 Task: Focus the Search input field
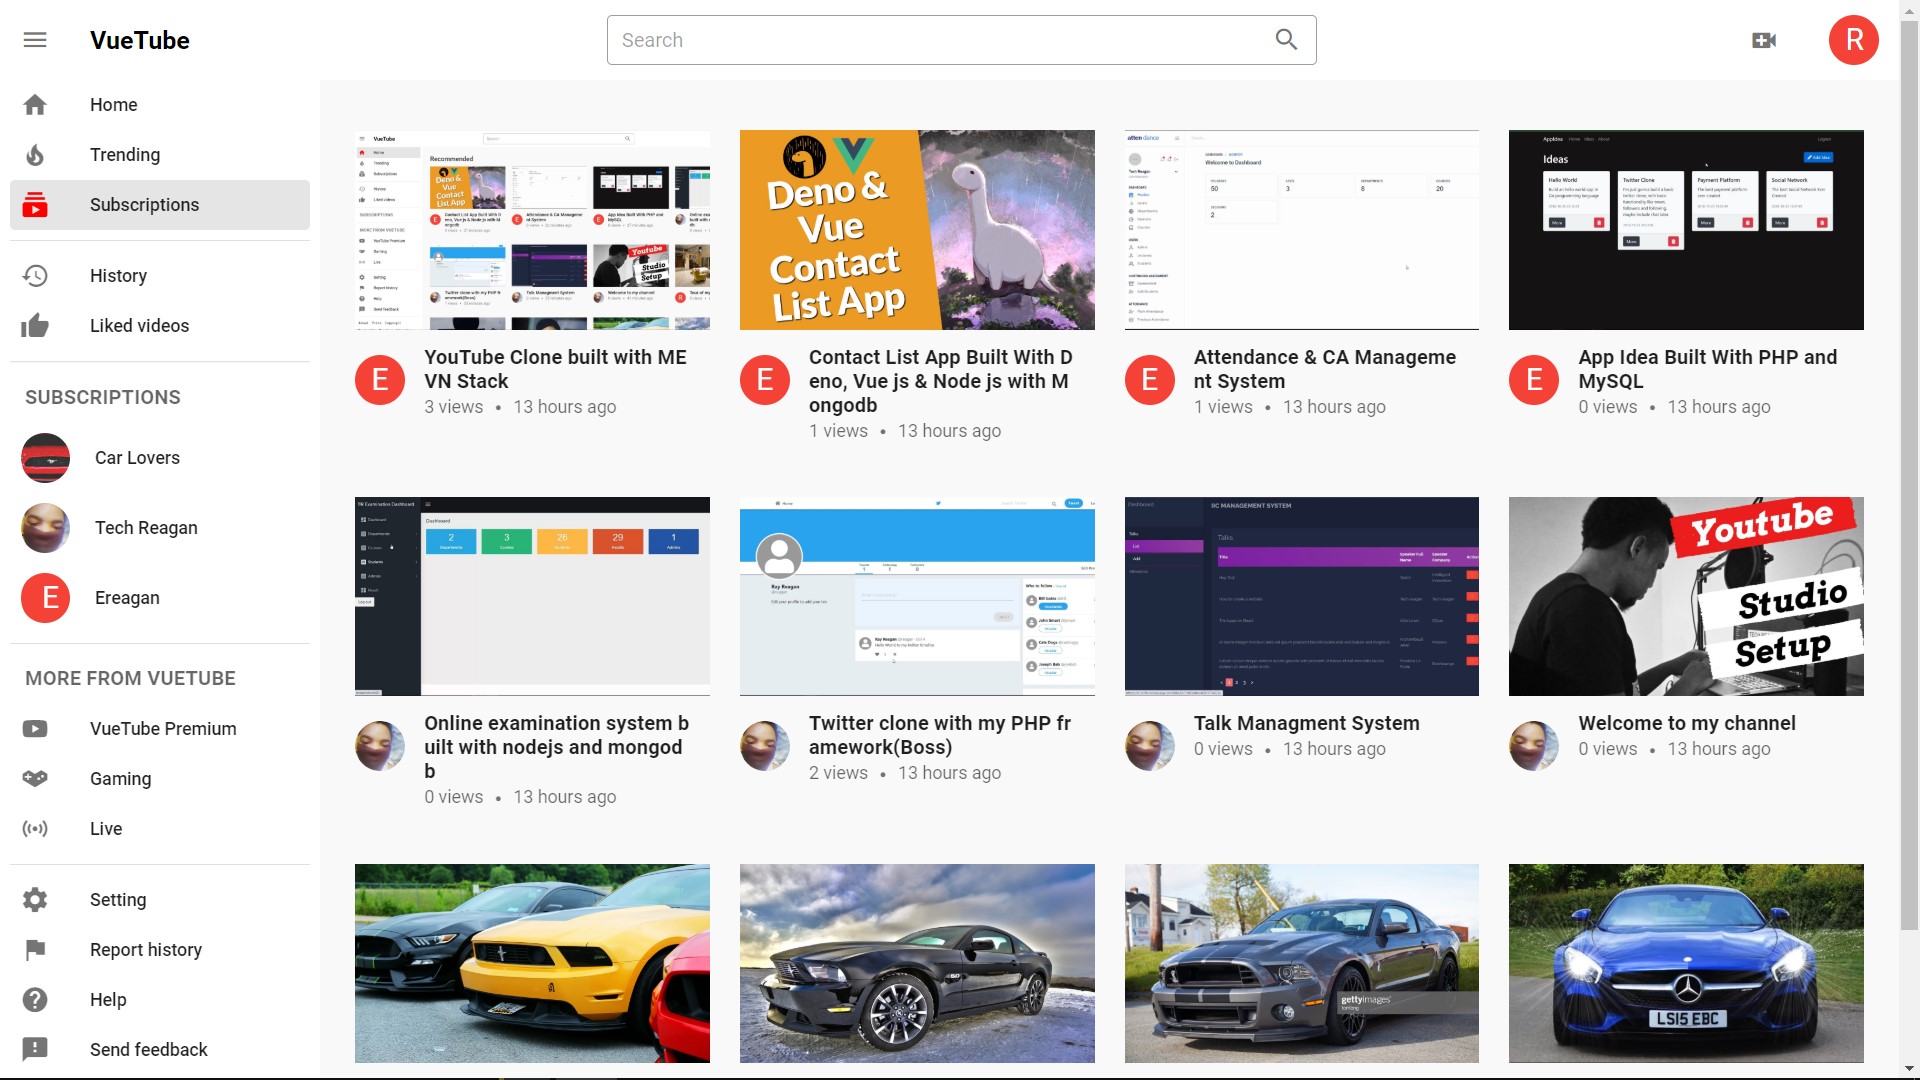coord(930,40)
